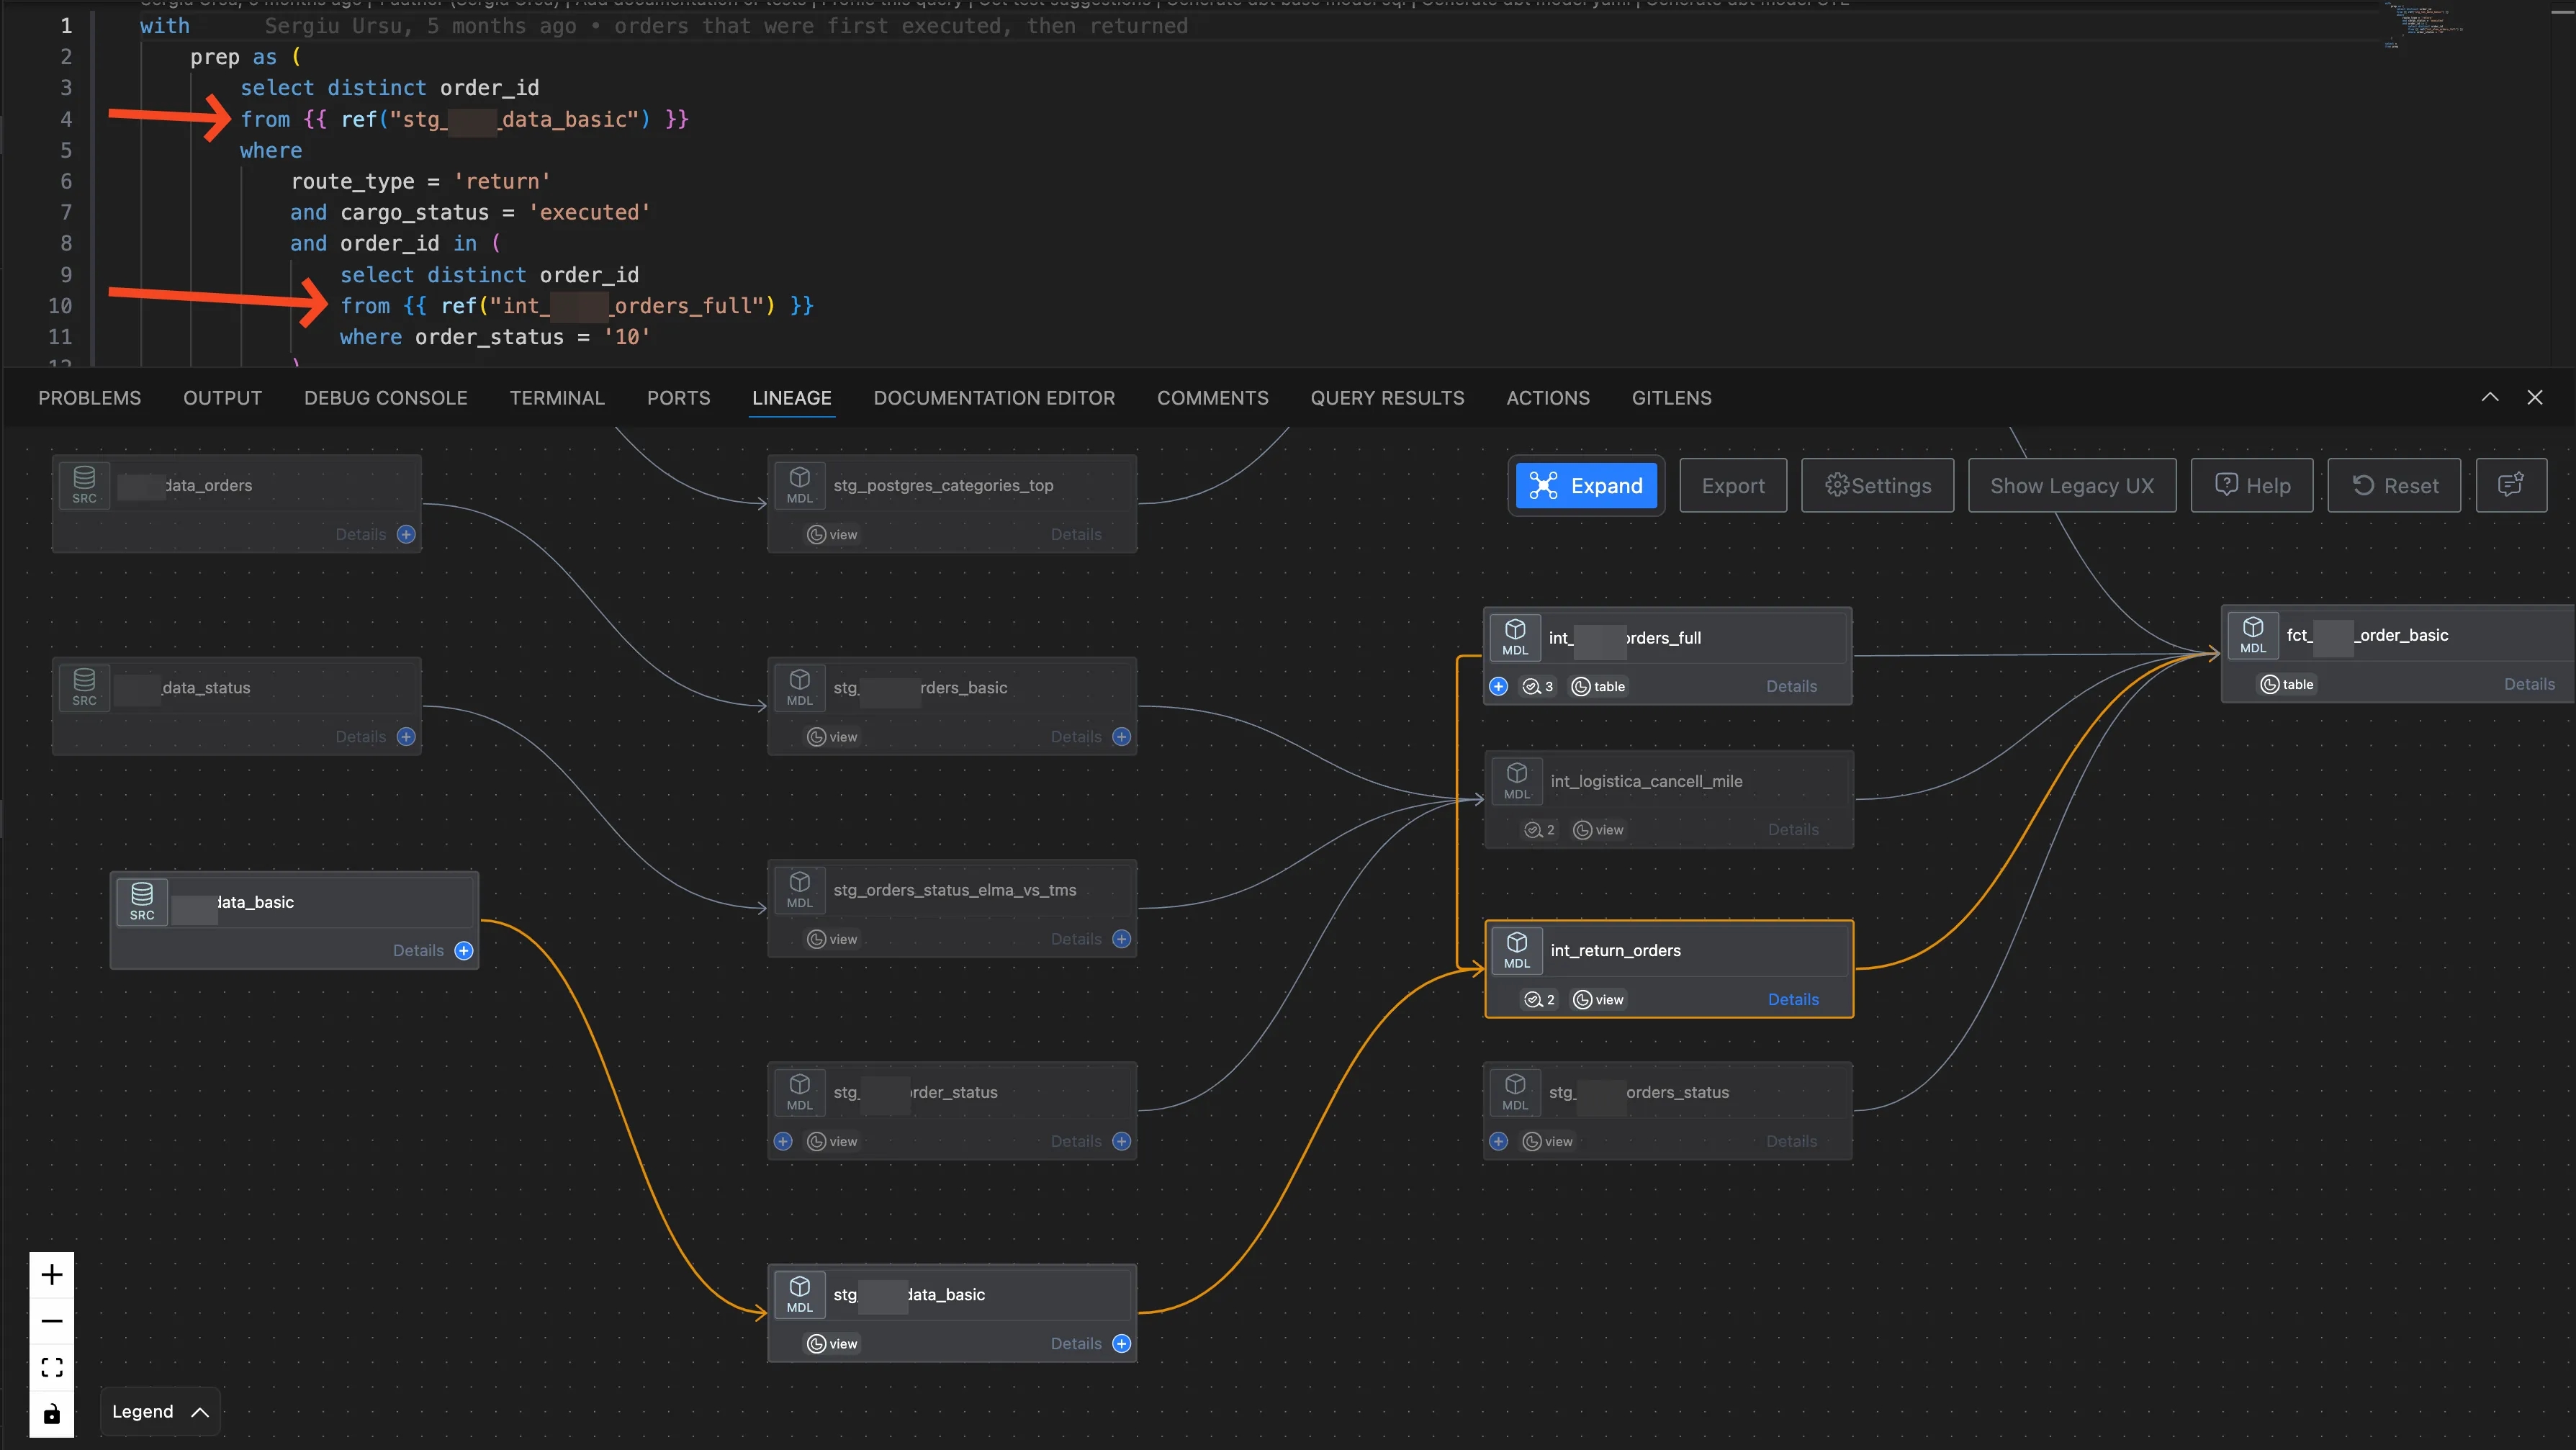
Task: Zoom in the lineage graph
Action: tap(52, 1275)
